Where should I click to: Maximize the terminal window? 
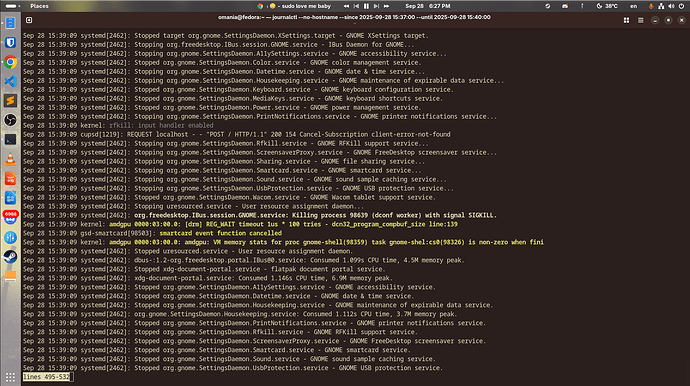coord(668,20)
